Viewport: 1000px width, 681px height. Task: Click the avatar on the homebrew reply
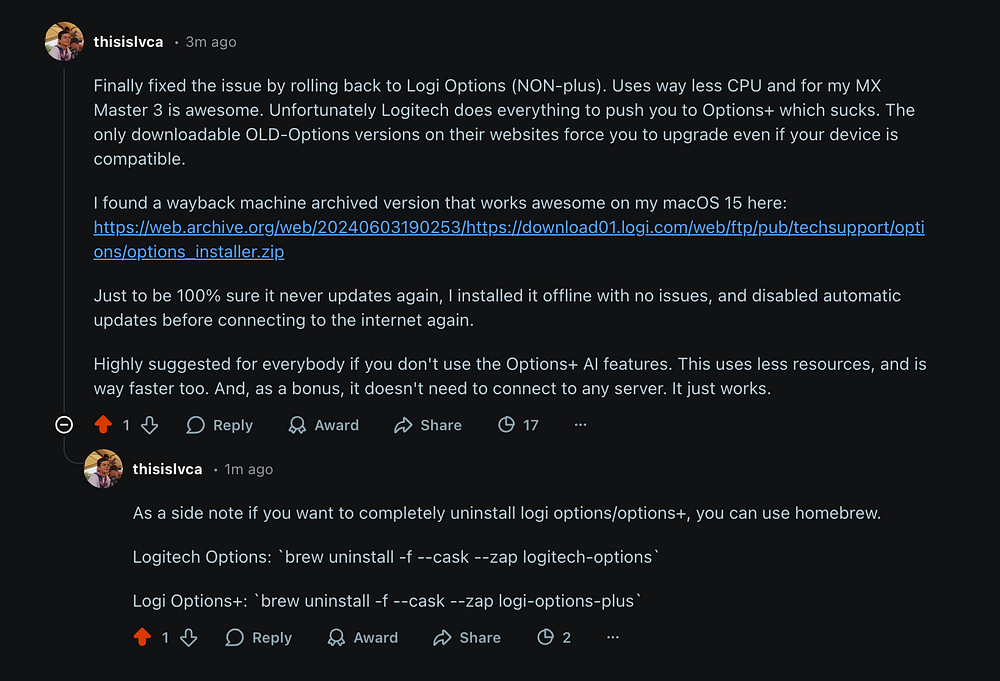[103, 469]
